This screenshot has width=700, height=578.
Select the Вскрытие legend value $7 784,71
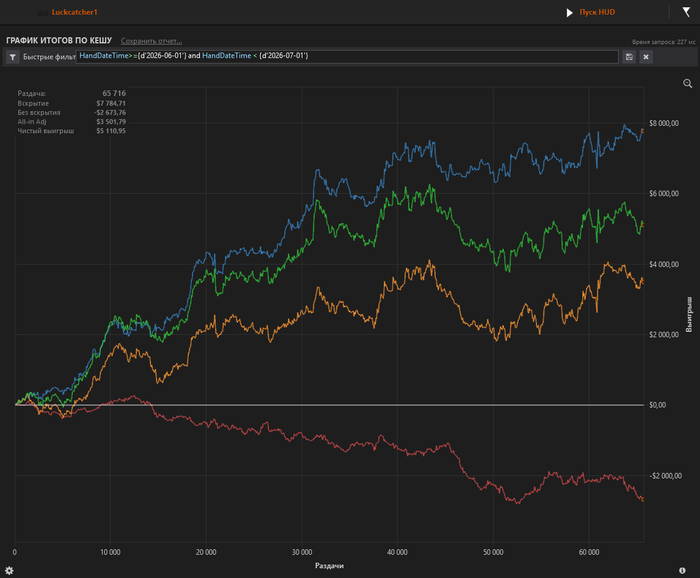point(111,103)
